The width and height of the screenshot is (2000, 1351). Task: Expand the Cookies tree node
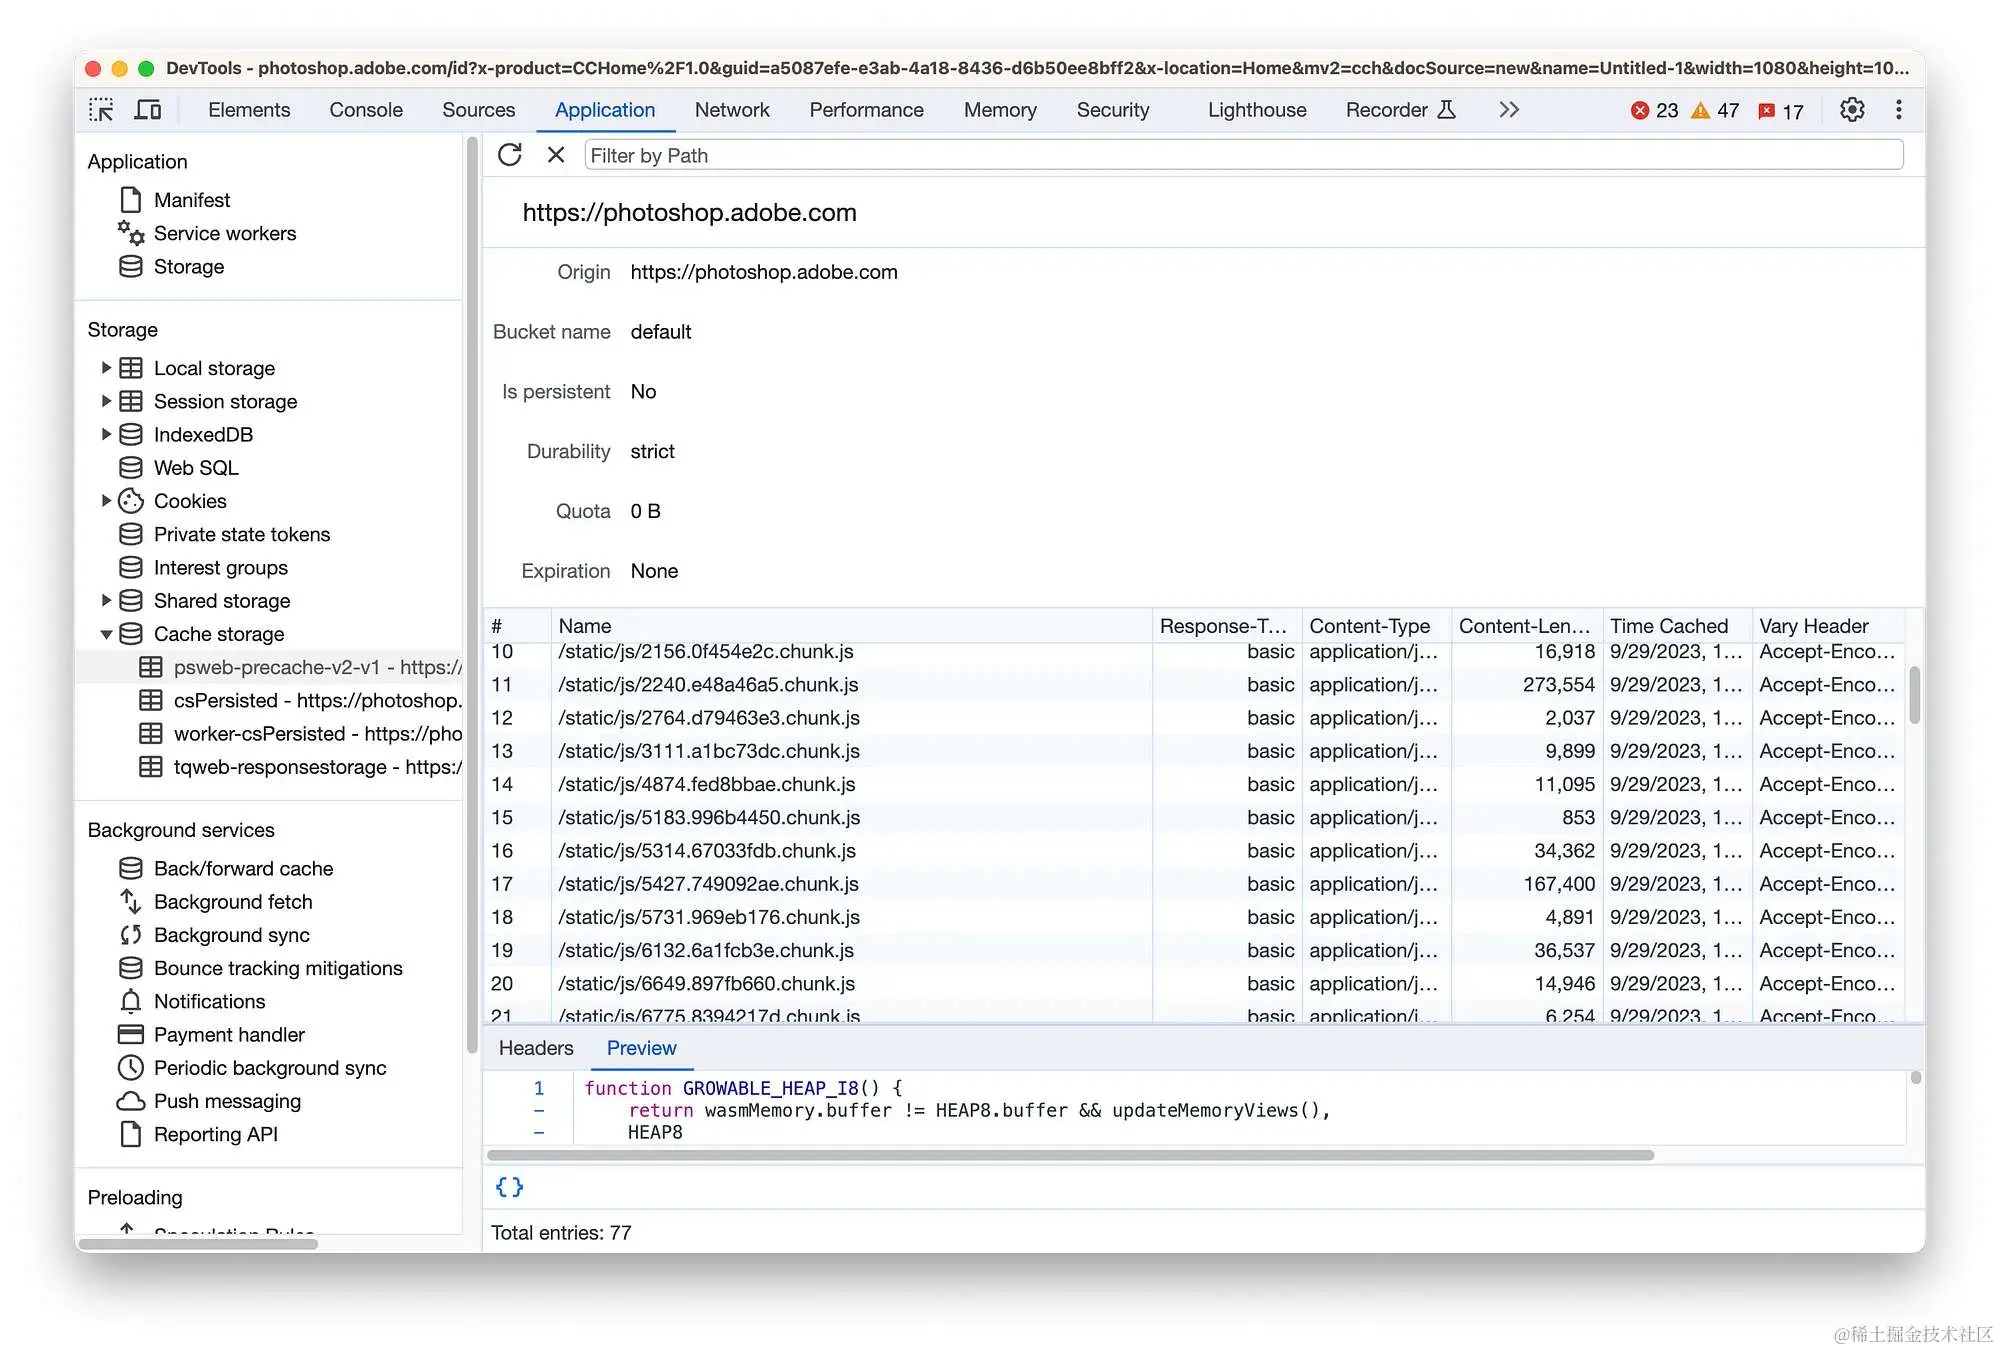pyautogui.click(x=106, y=501)
